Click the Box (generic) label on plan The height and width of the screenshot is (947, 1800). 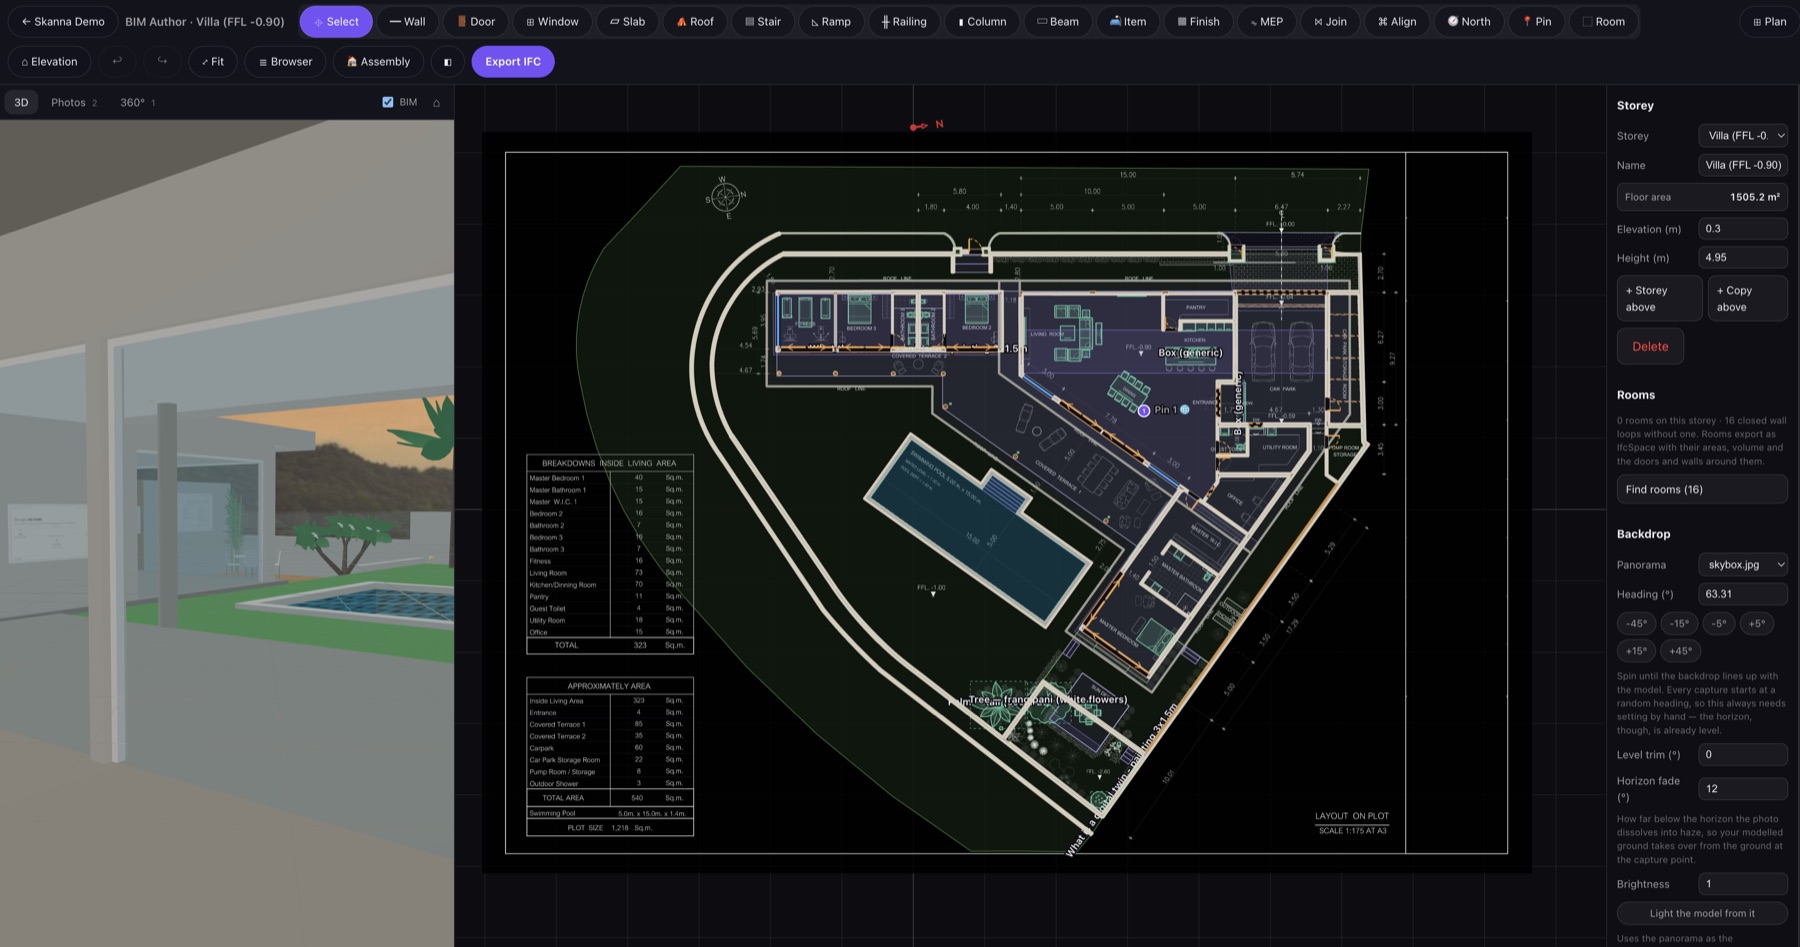coord(1190,352)
